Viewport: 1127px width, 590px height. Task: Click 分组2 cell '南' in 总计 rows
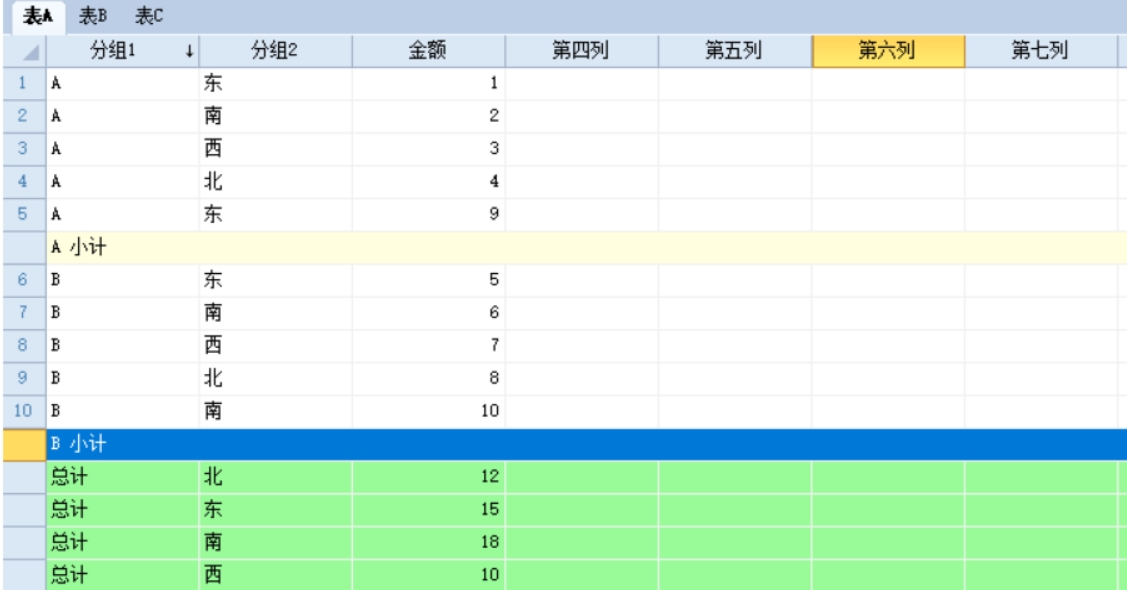coord(275,542)
